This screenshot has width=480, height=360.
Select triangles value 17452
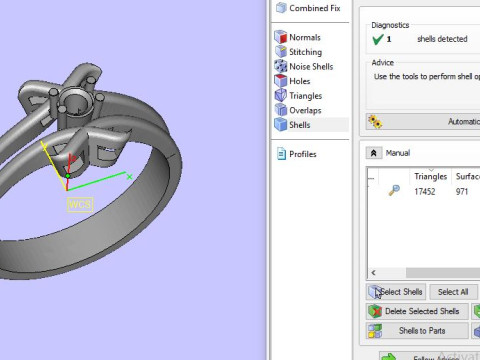[x=425, y=192]
